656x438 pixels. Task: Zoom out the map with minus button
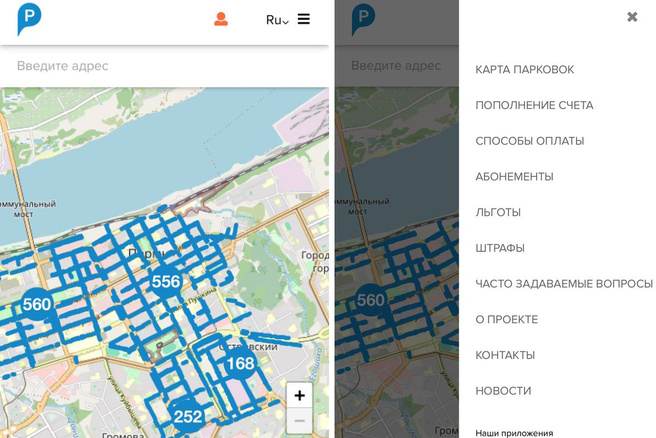point(299,422)
